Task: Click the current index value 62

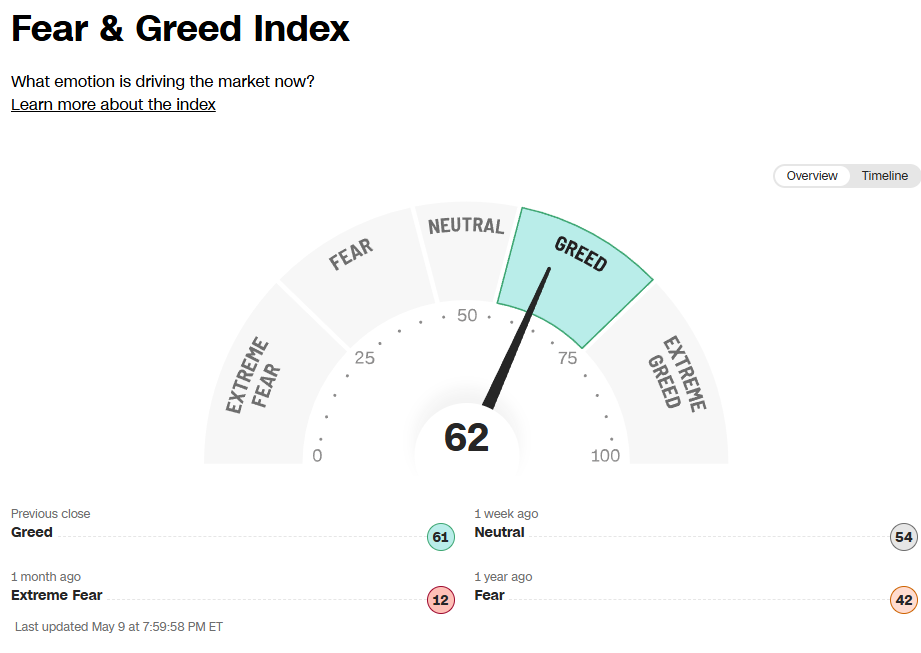Action: (466, 438)
